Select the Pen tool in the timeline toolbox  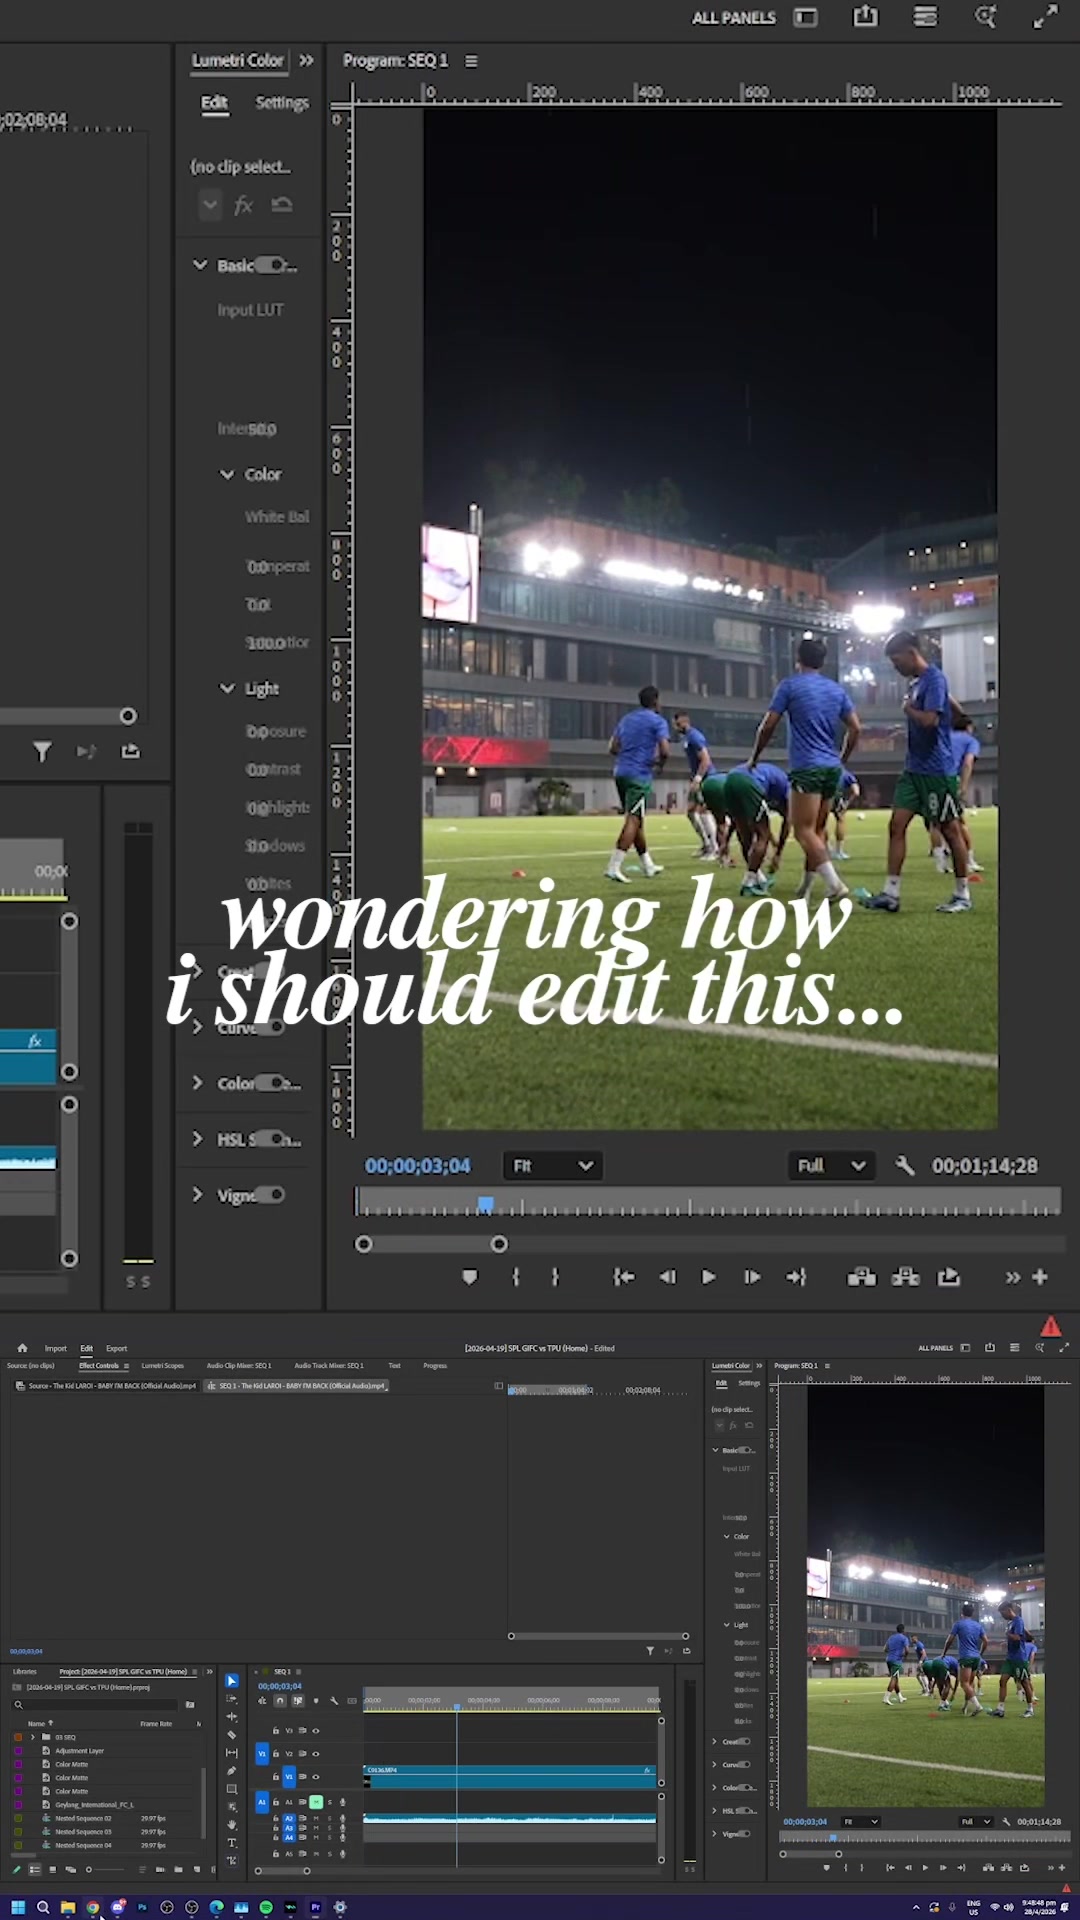coord(232,1771)
